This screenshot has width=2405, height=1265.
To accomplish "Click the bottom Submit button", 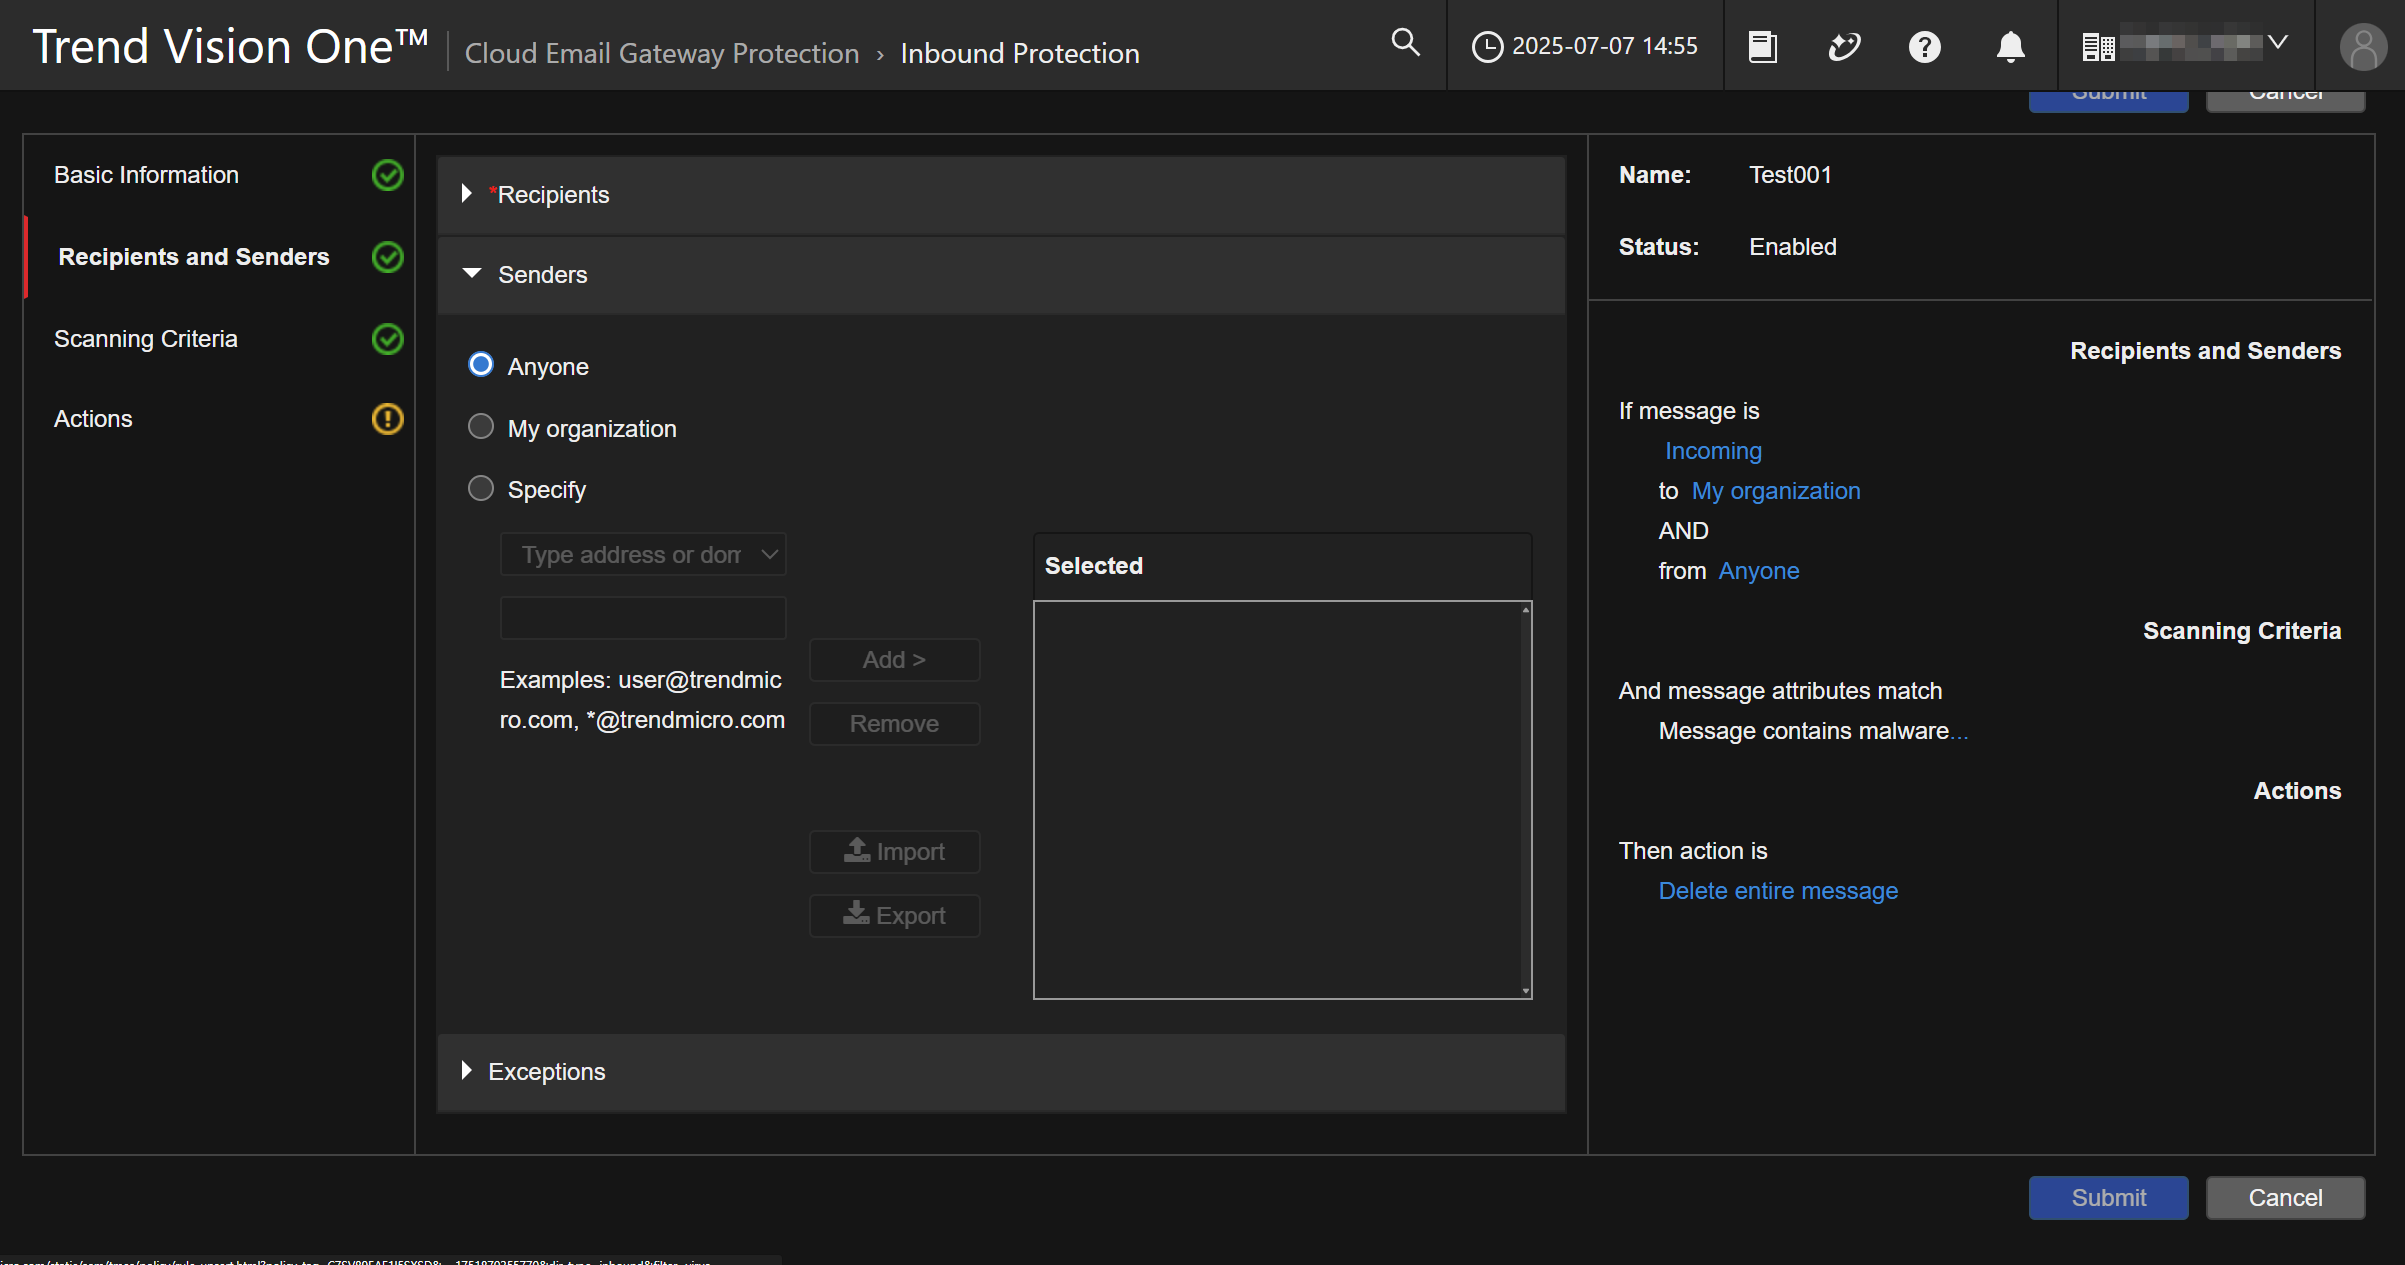I will 2108,1197.
